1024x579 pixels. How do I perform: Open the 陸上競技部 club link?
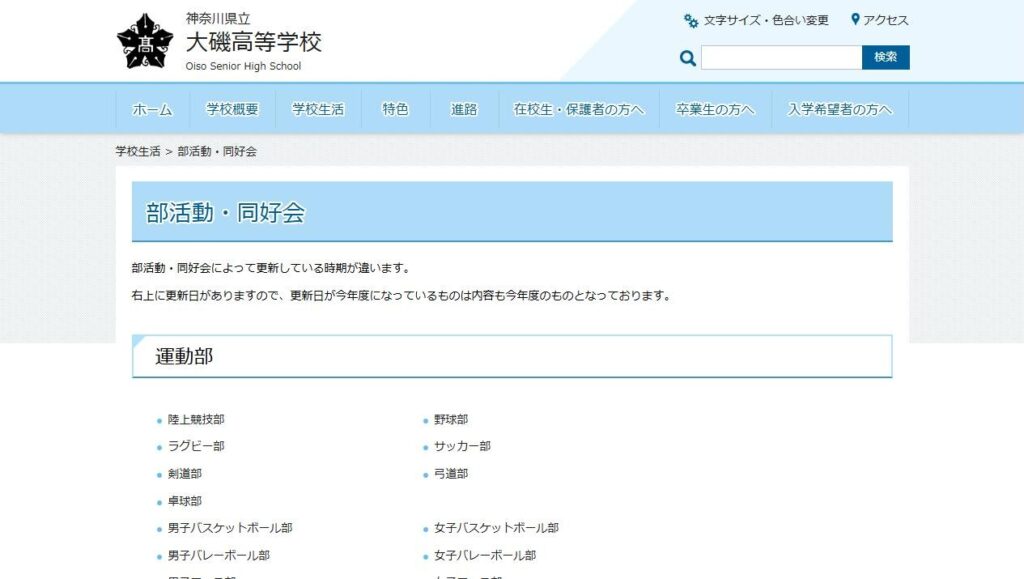click(x=196, y=420)
